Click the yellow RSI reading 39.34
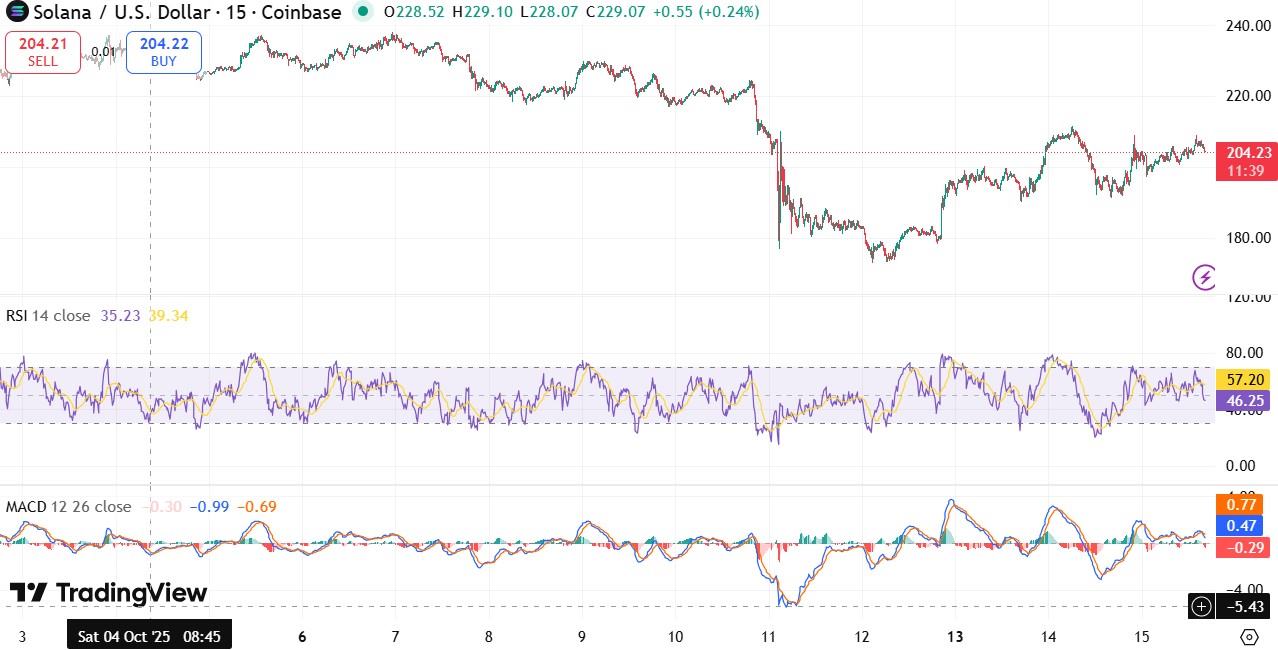This screenshot has width=1278, height=650. [168, 316]
